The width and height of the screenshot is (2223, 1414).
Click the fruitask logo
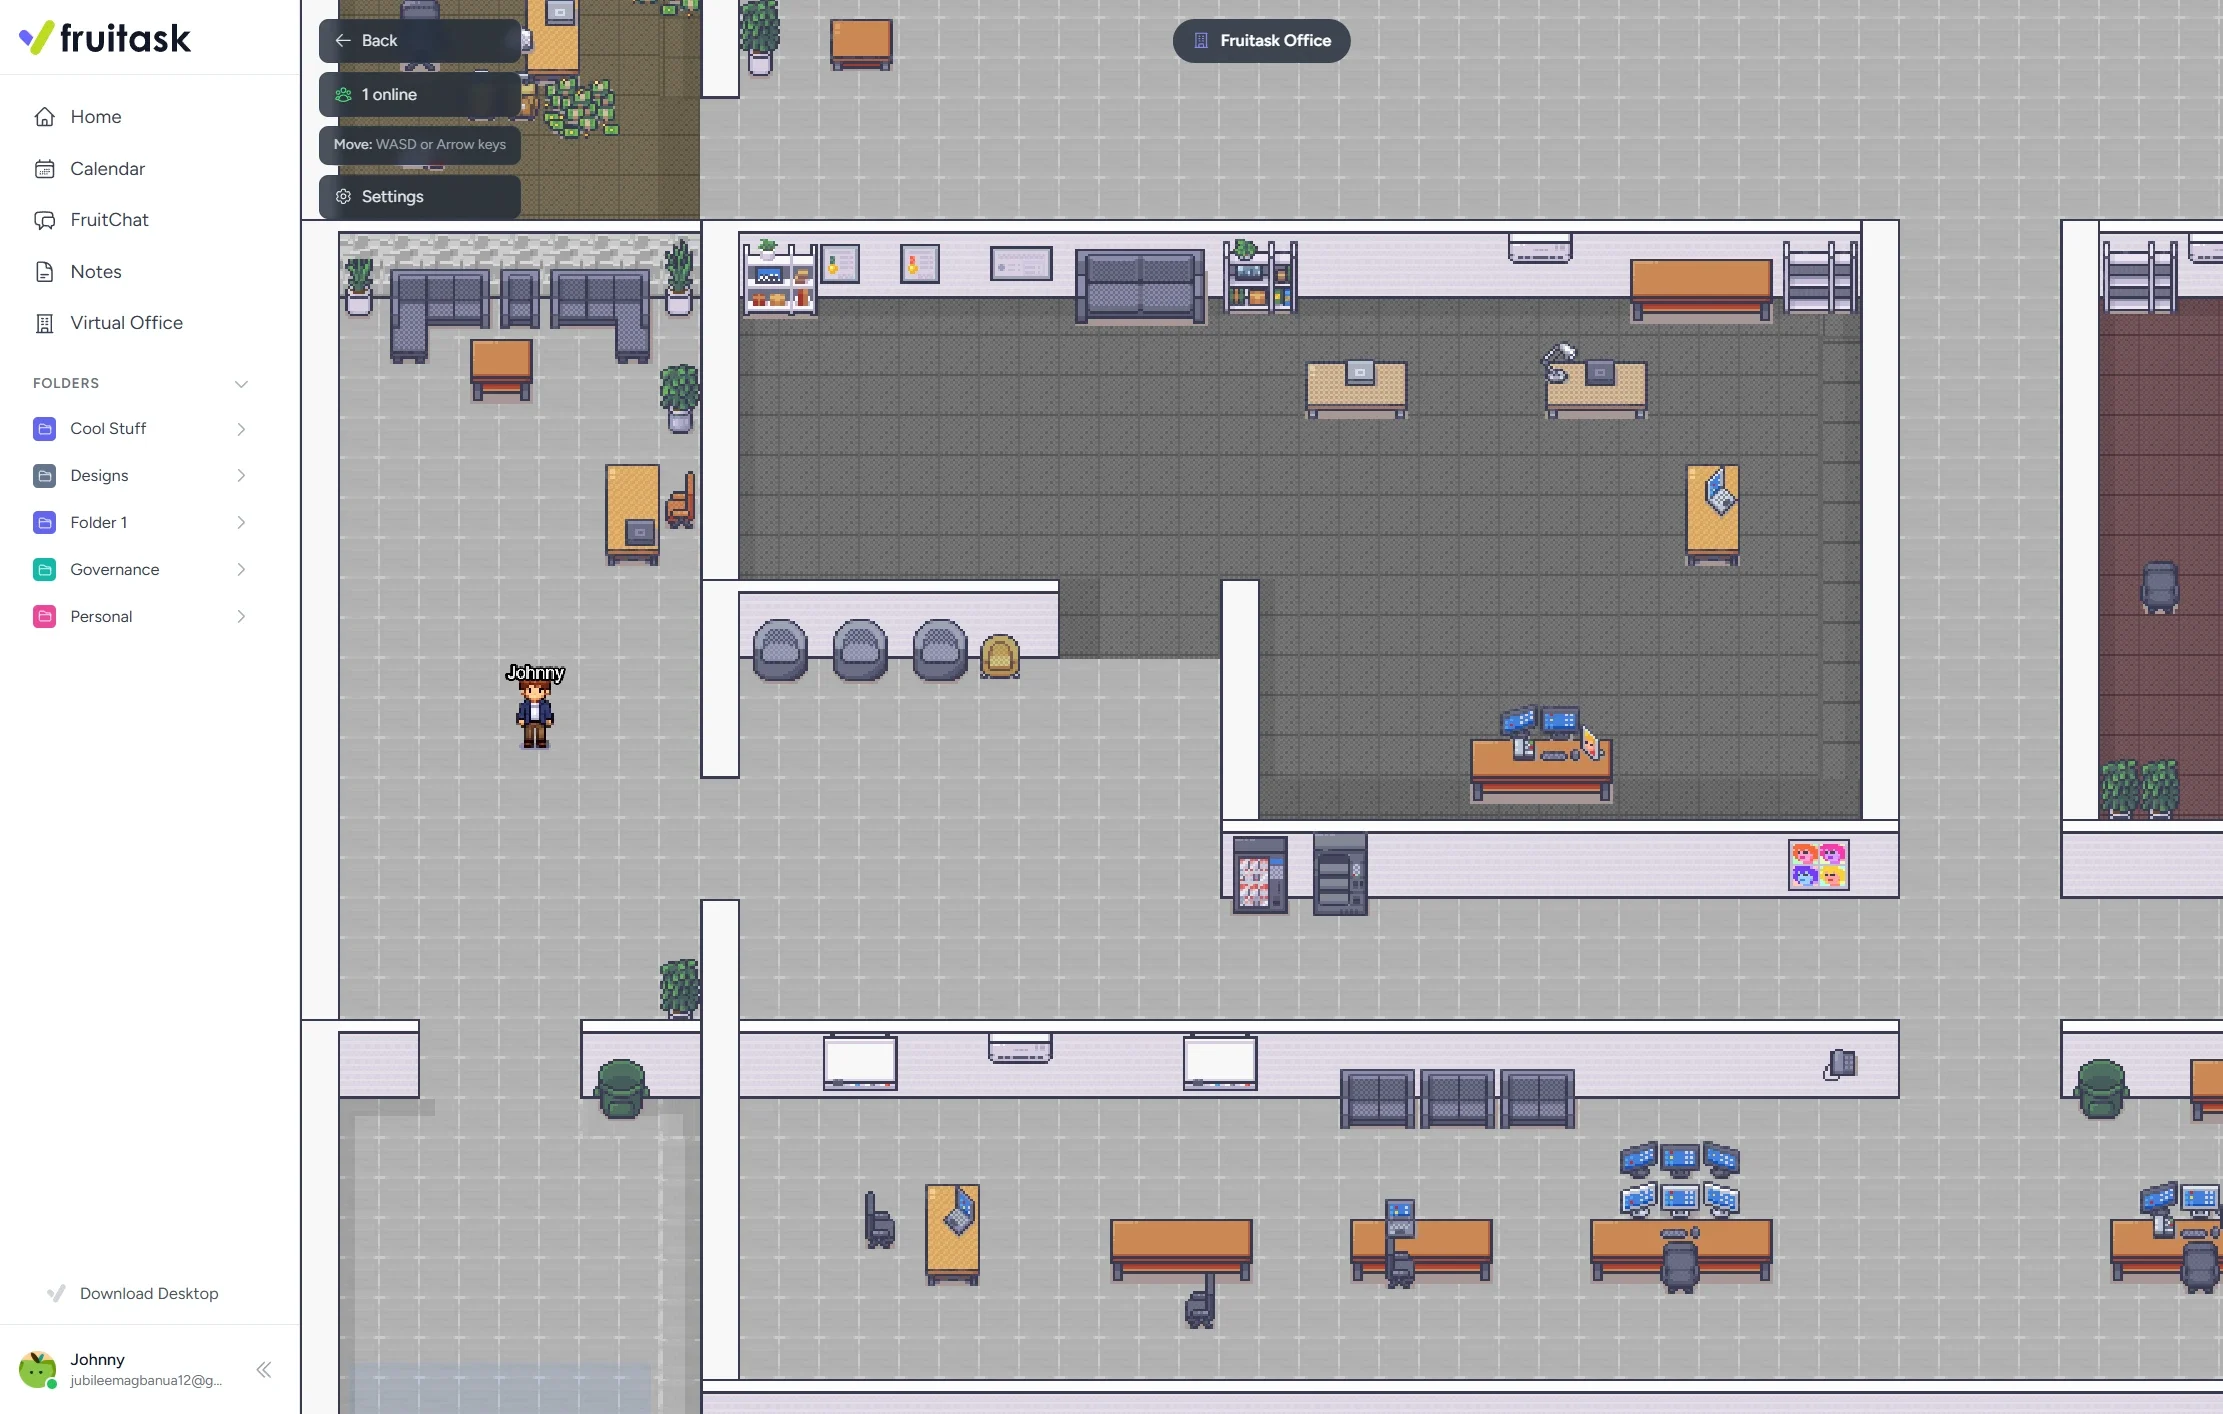pyautogui.click(x=105, y=38)
